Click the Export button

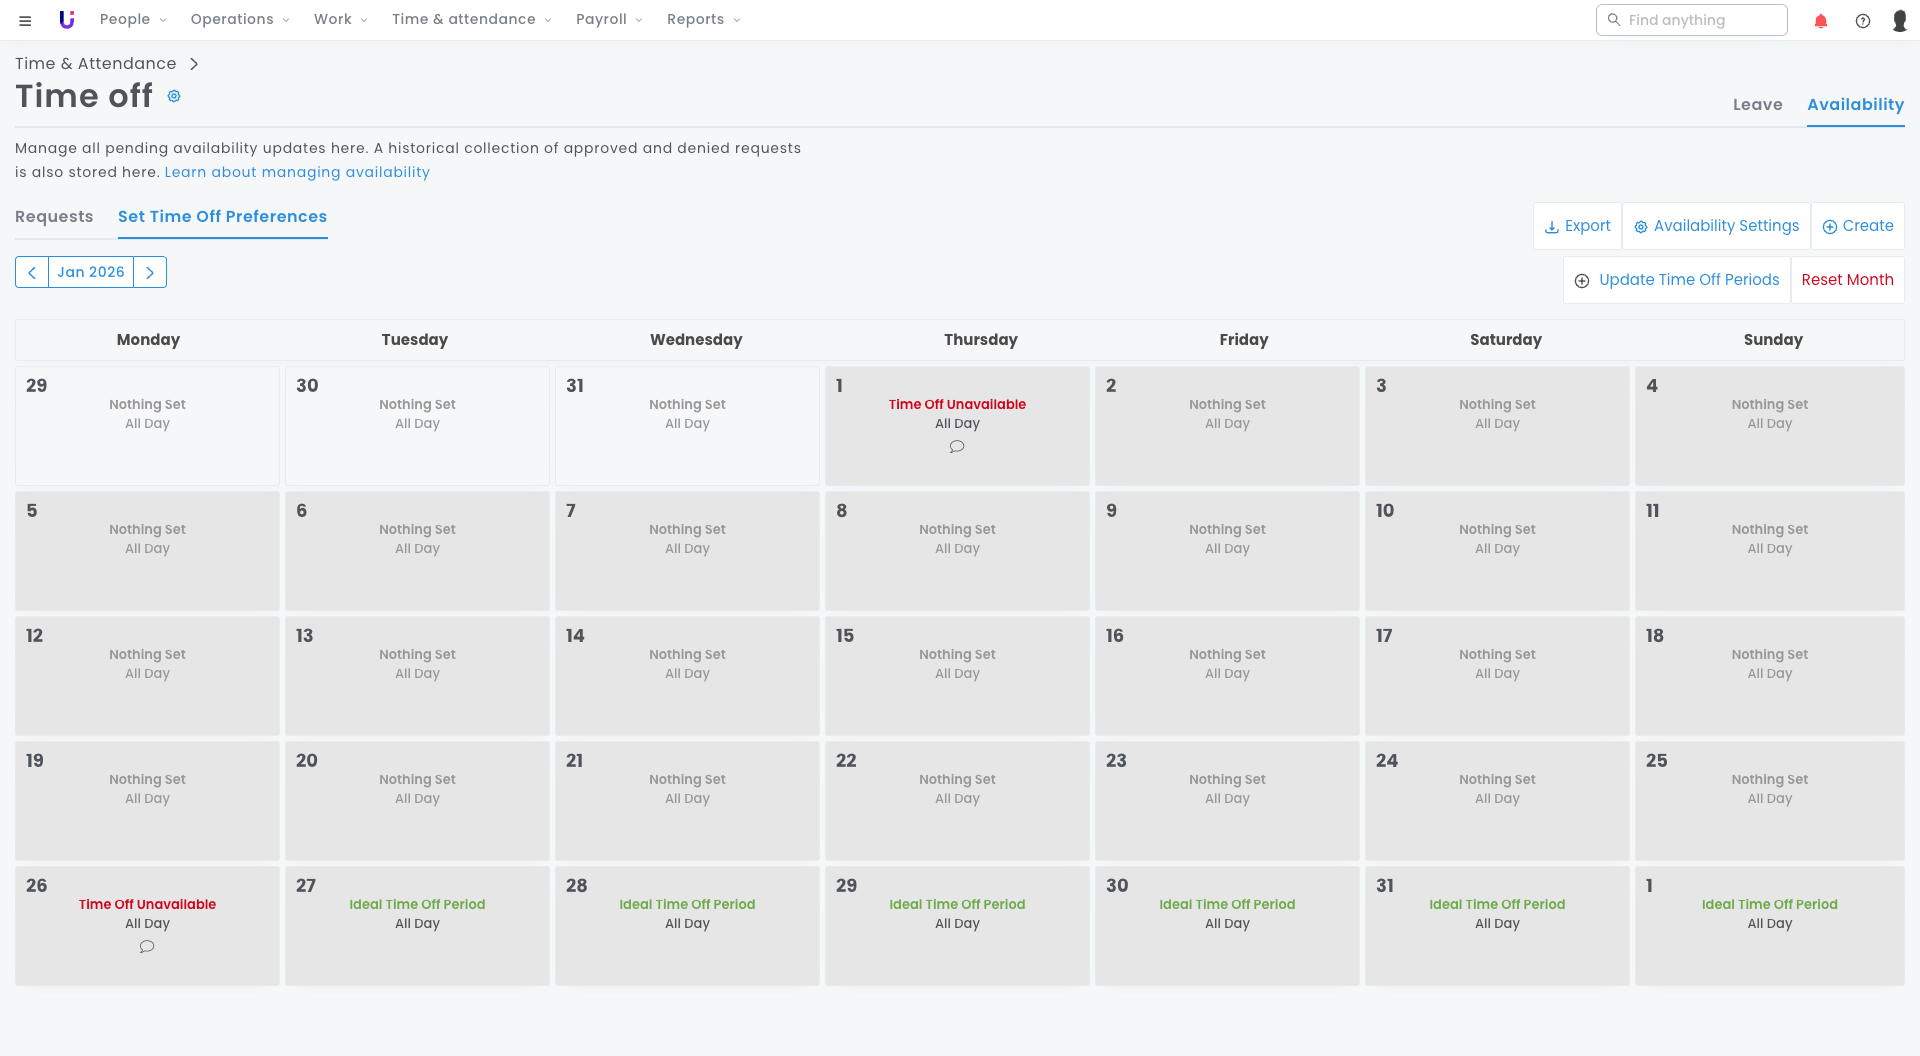[x=1577, y=226]
